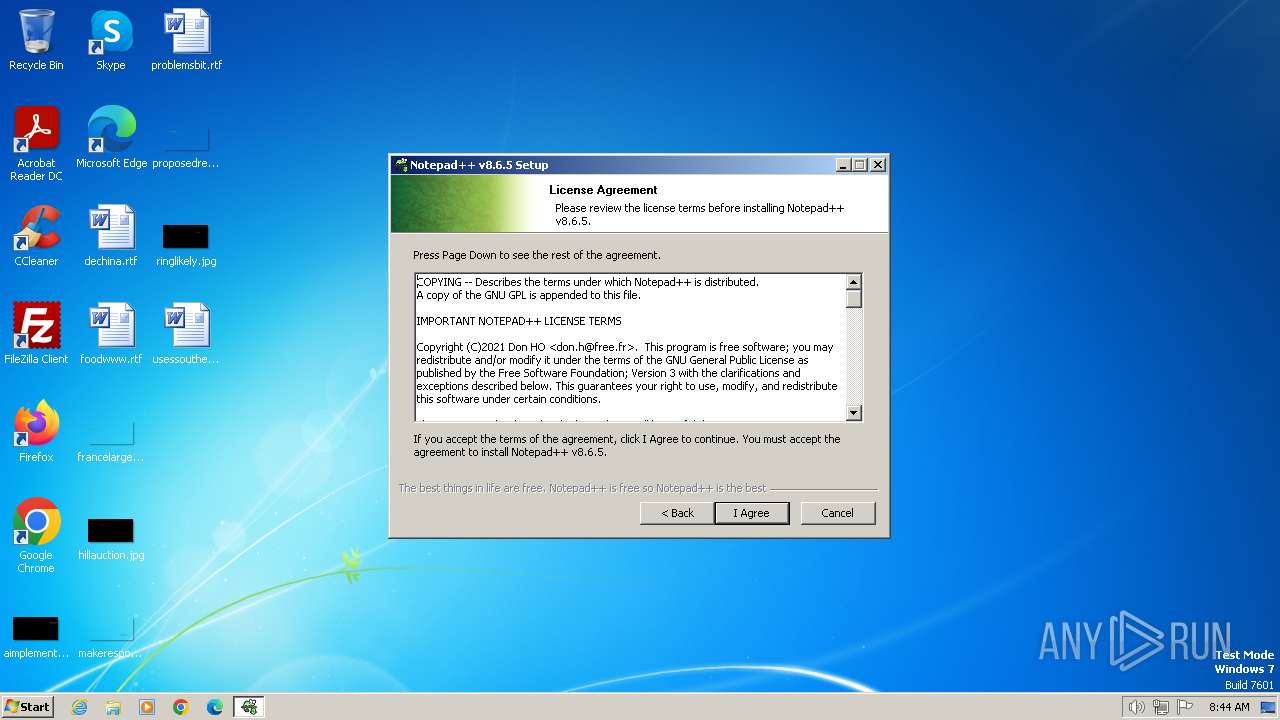Close the Notepad++ Setup window

click(x=878, y=165)
